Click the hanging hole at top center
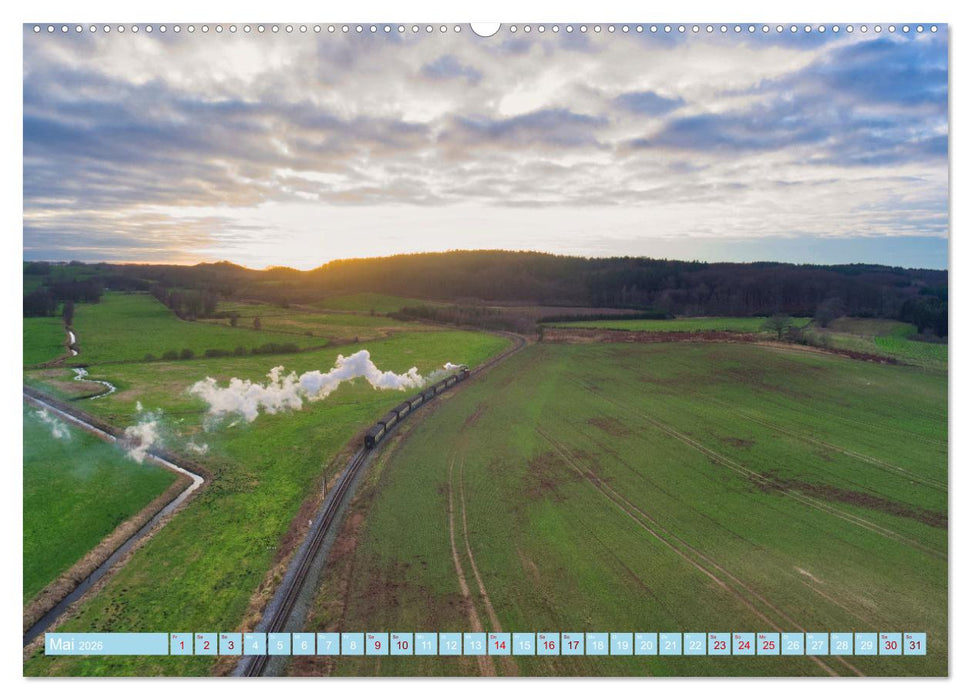The width and height of the screenshot is (971, 700). [485, 28]
